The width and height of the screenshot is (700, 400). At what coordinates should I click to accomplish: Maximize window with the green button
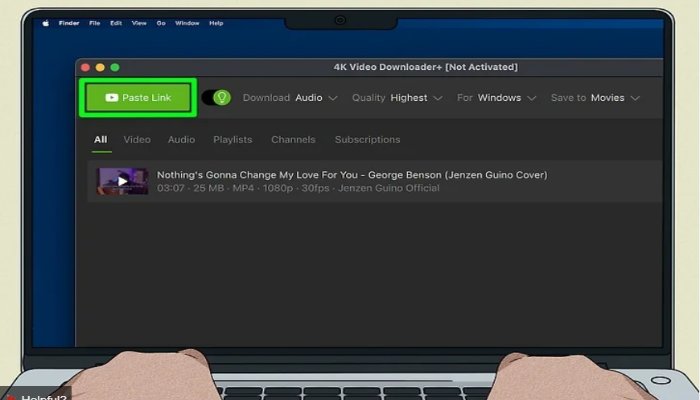115,67
